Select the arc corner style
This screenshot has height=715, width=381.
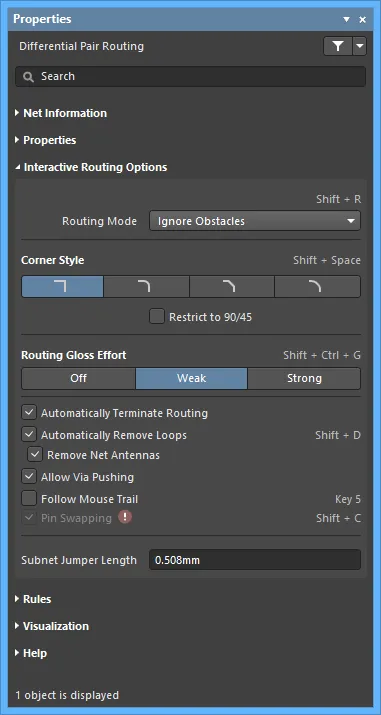(318, 286)
